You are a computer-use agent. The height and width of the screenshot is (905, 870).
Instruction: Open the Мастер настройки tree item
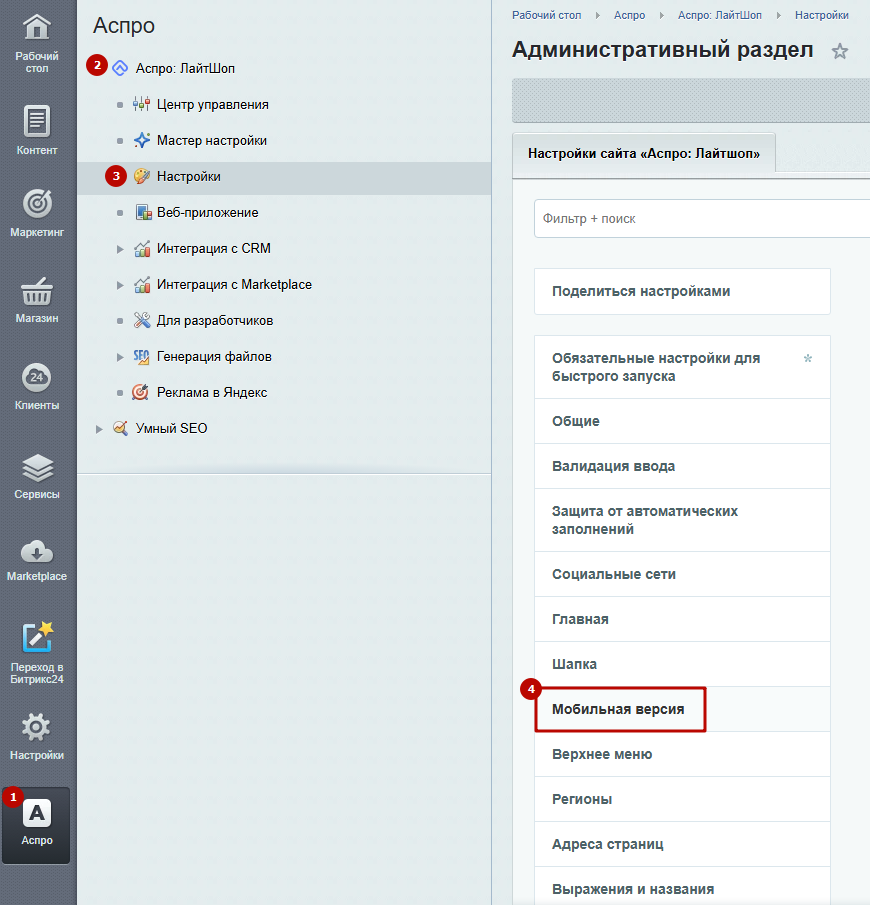pos(211,140)
